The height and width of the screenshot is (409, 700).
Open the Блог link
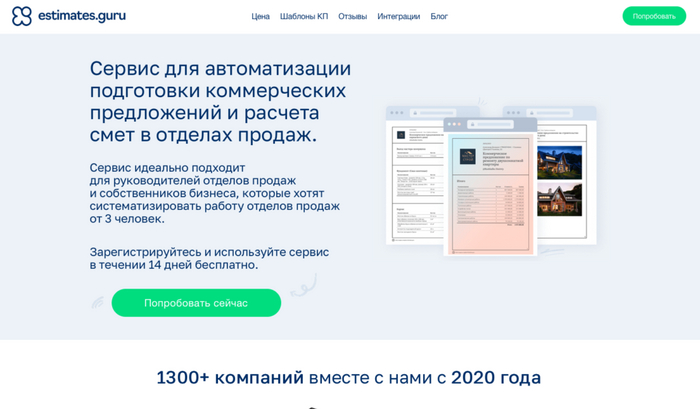click(x=439, y=17)
